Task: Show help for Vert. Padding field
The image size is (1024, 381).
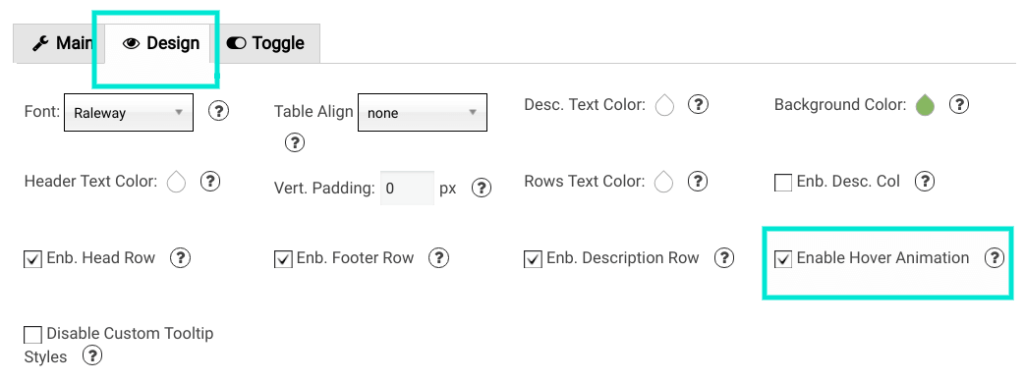Action: [481, 188]
